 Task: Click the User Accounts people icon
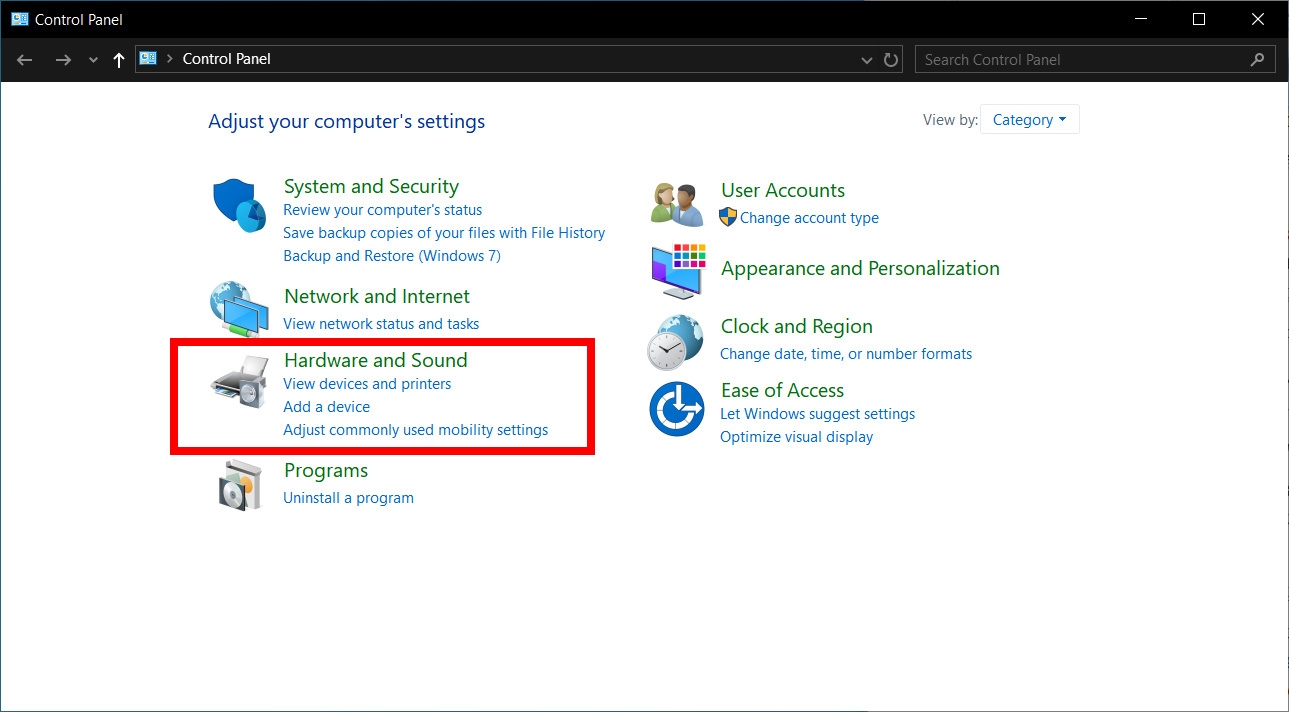coord(677,204)
